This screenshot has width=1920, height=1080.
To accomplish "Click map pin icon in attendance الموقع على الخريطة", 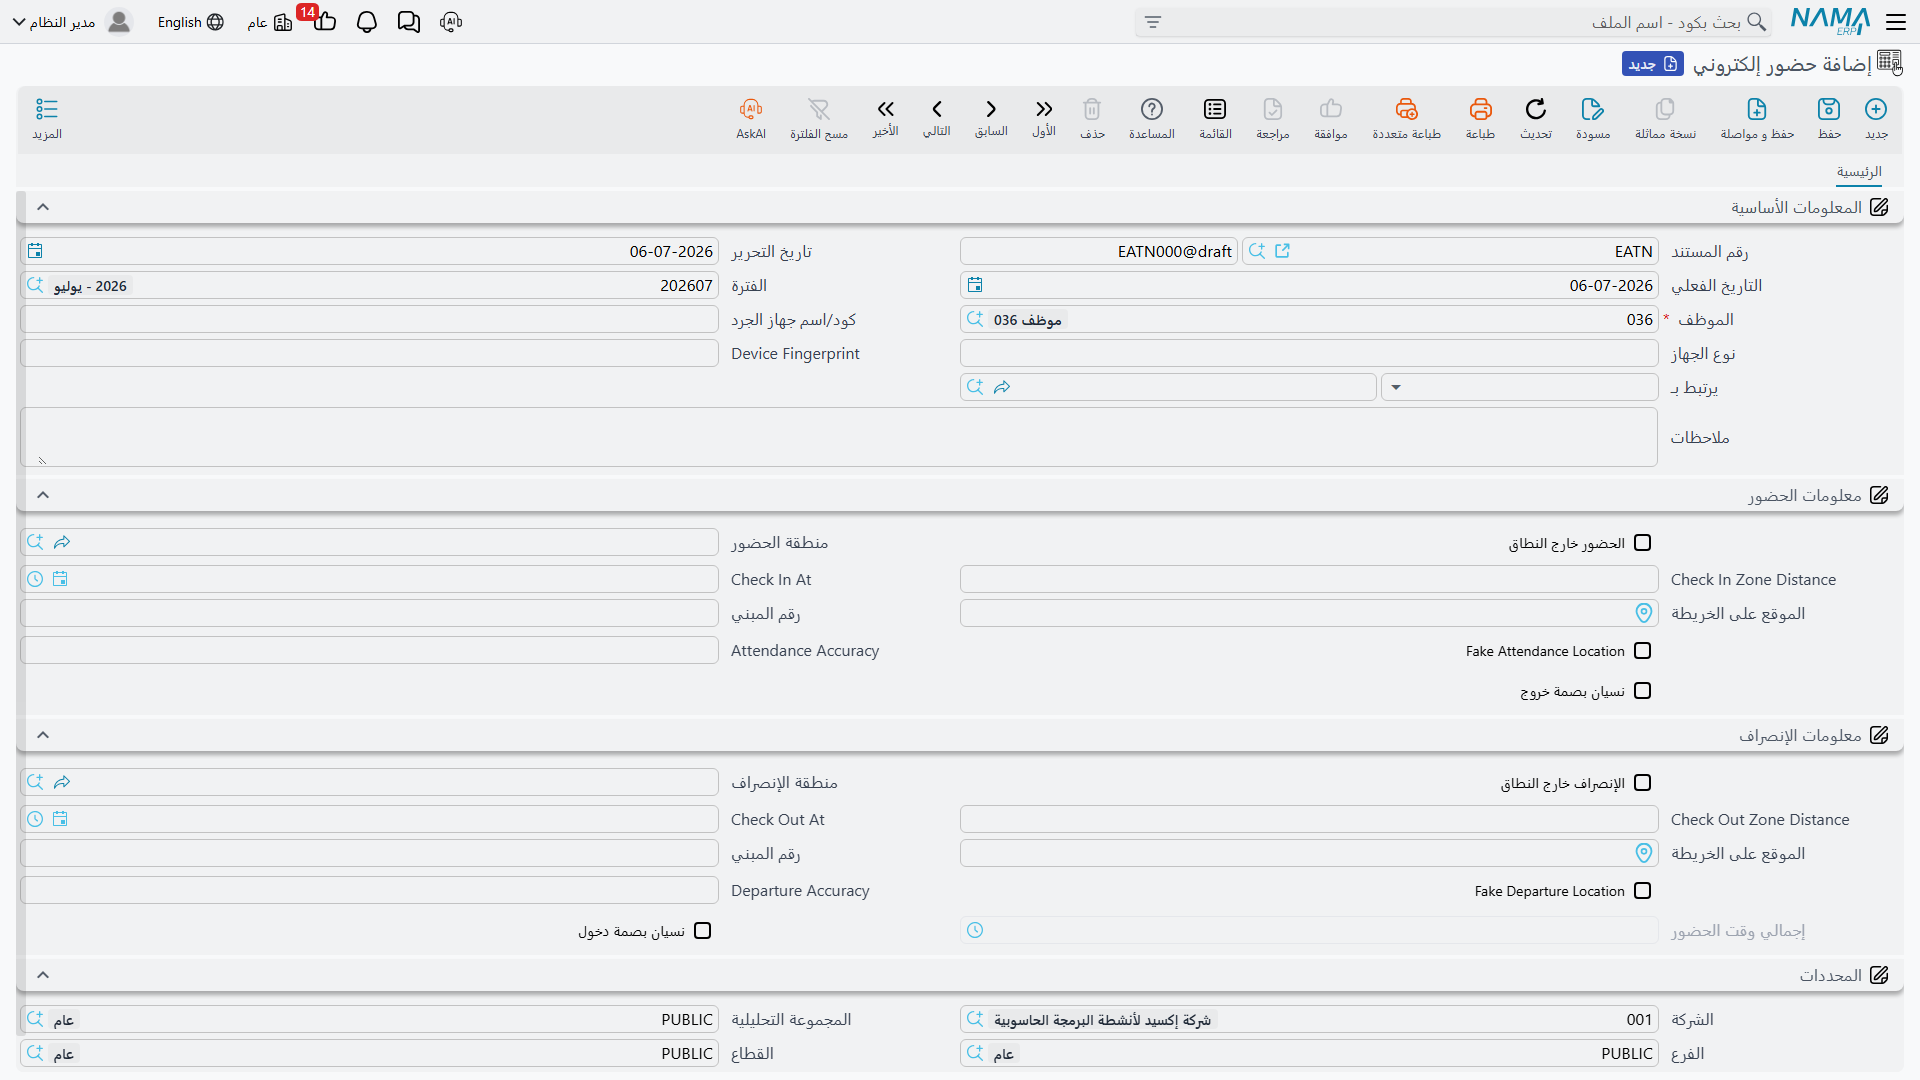I will tap(1644, 613).
